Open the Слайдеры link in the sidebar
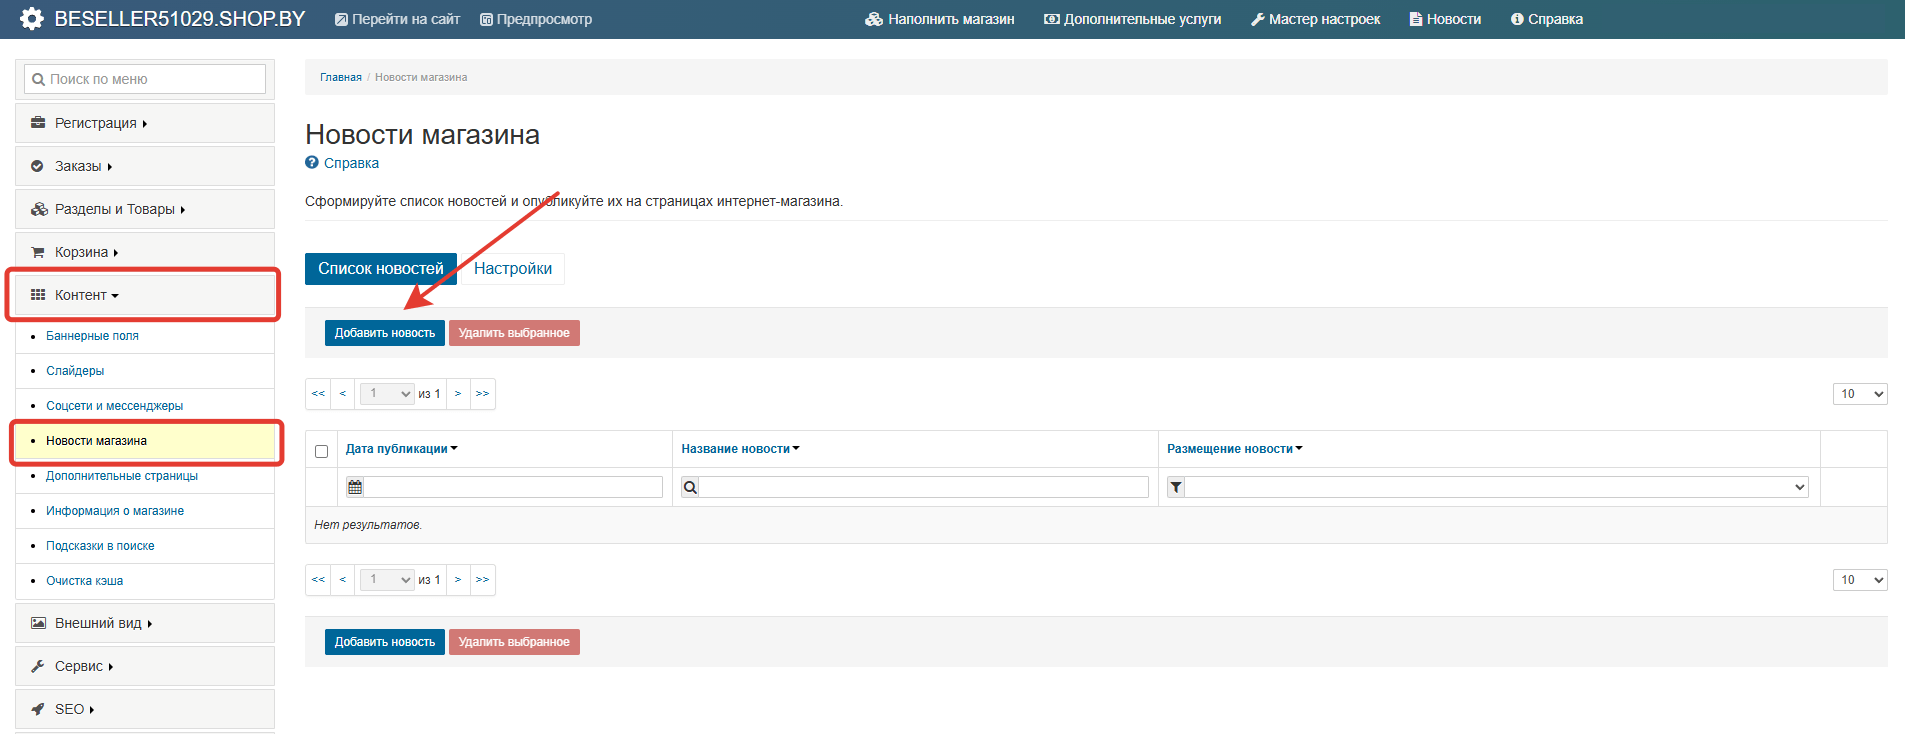Viewport: 1905px width, 734px height. 75,371
